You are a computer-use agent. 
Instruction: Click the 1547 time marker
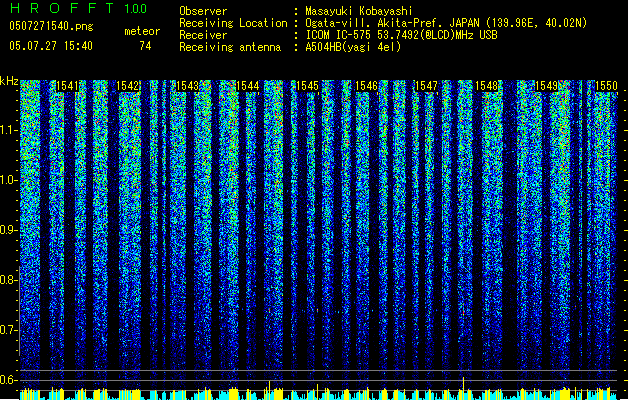click(426, 86)
